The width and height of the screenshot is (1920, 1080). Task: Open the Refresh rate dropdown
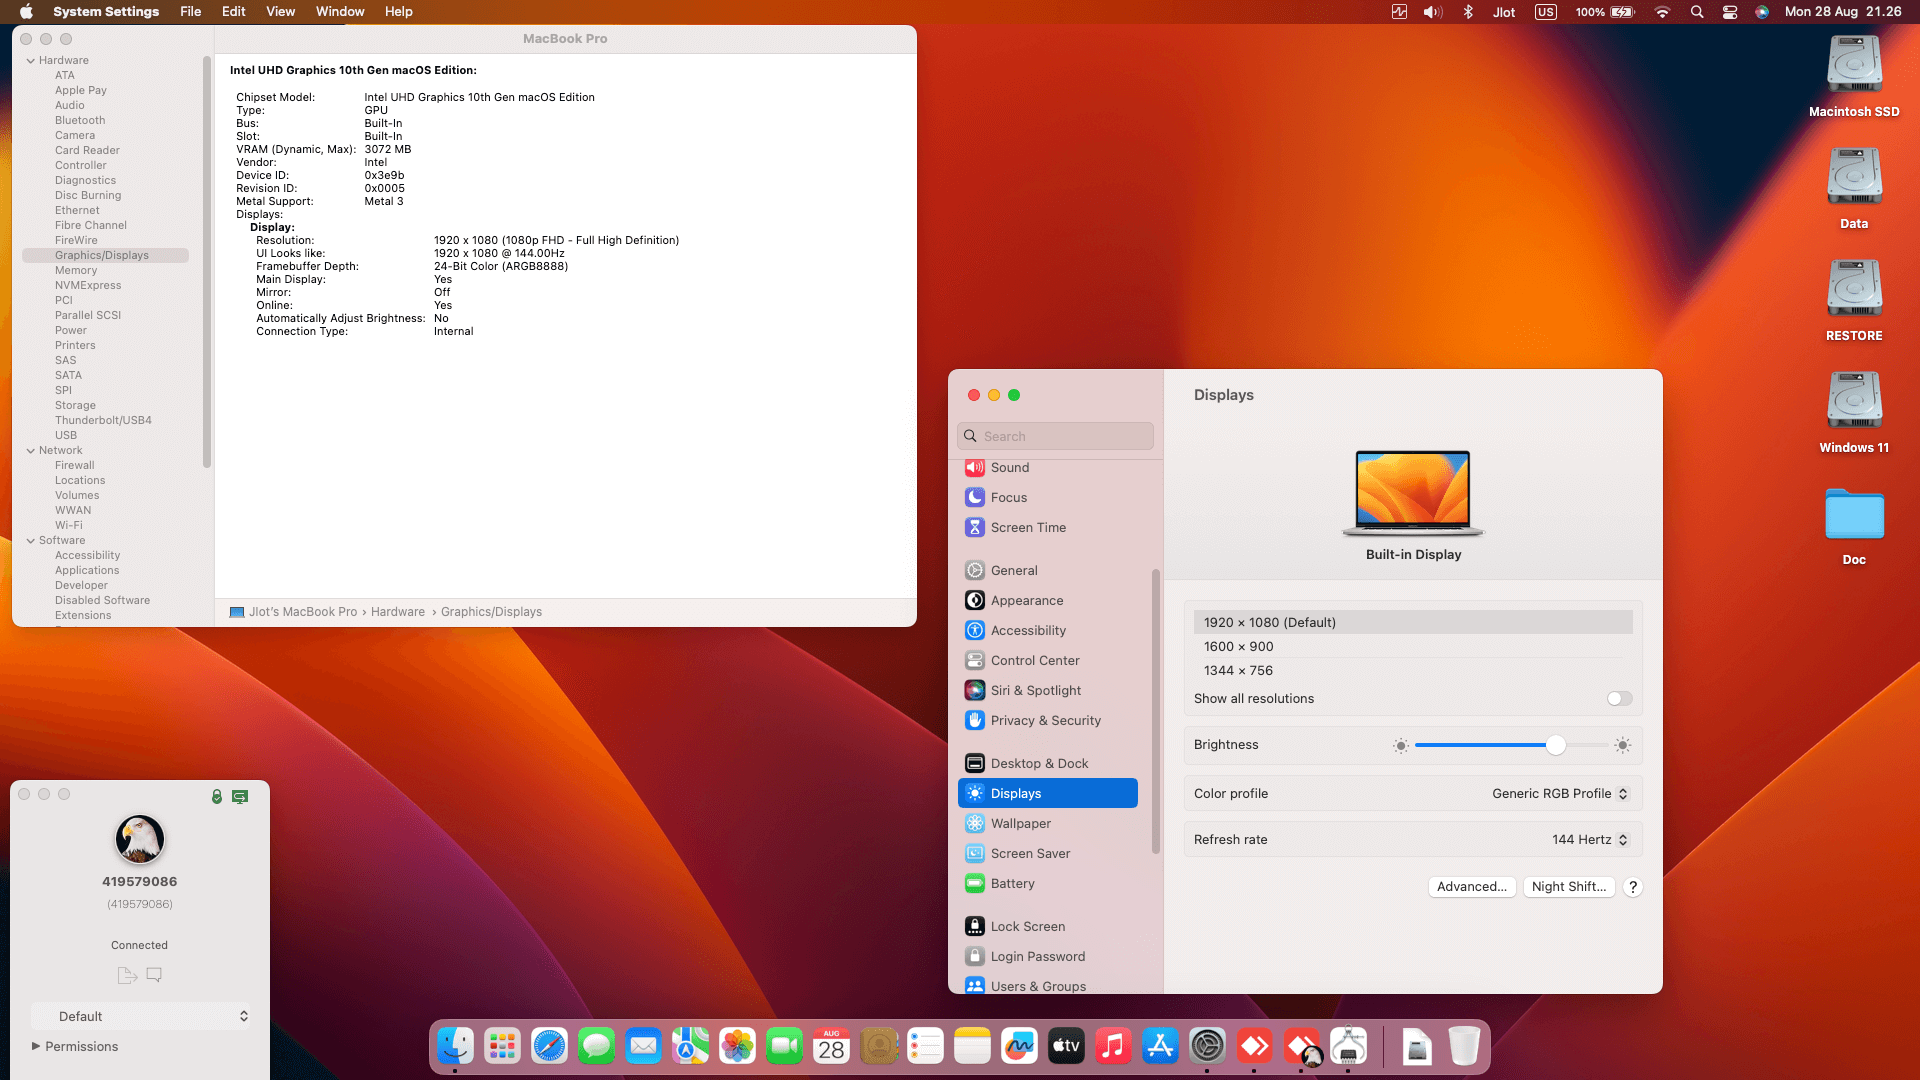pos(1589,839)
